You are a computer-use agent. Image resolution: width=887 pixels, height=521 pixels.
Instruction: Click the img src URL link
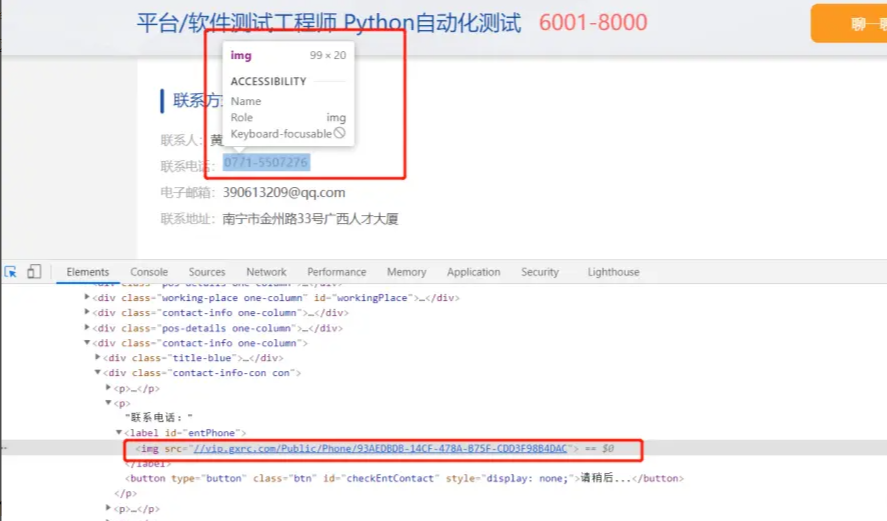tap(379, 448)
